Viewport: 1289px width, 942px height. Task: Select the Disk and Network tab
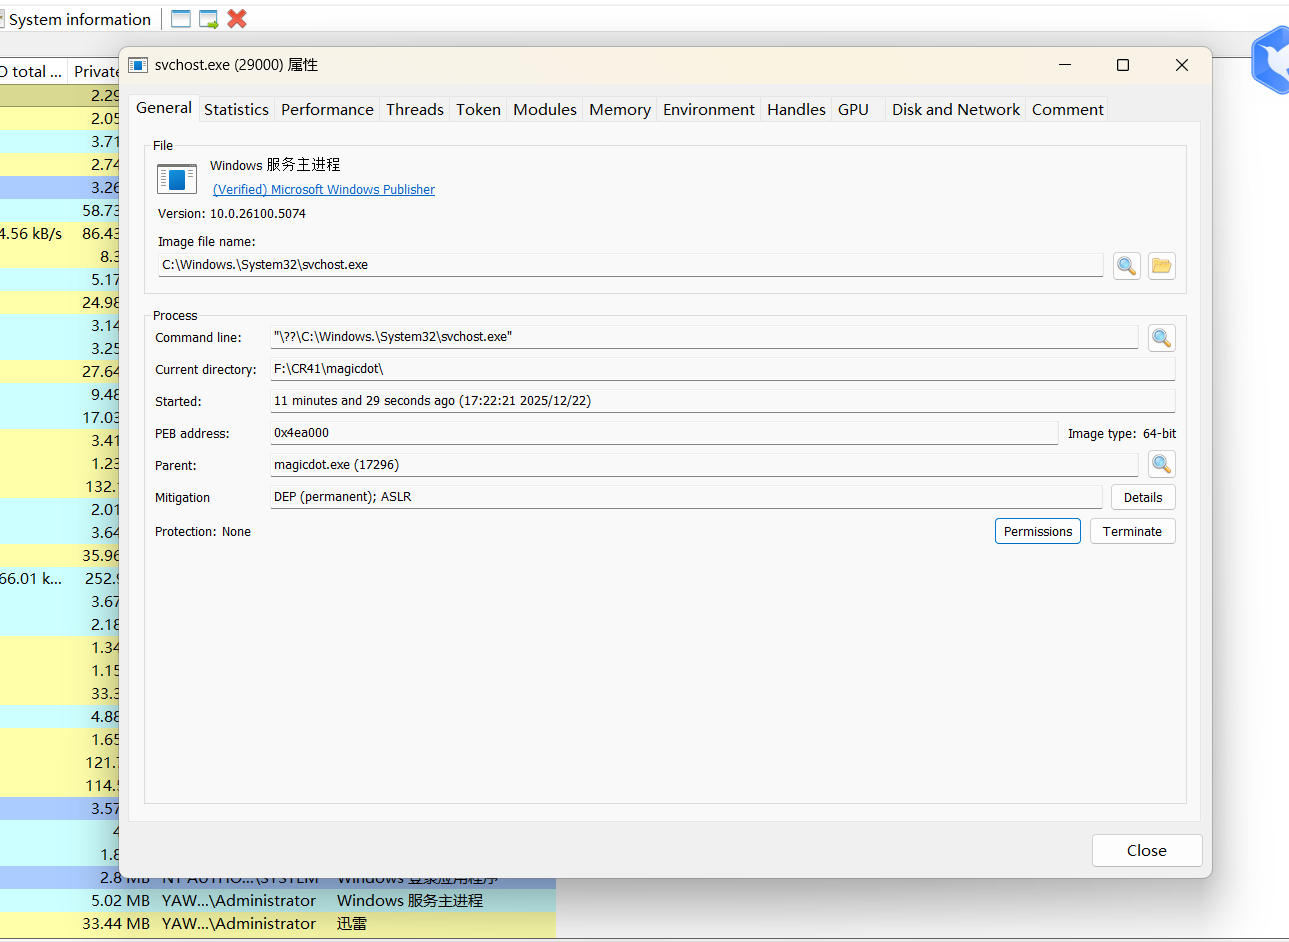956,110
